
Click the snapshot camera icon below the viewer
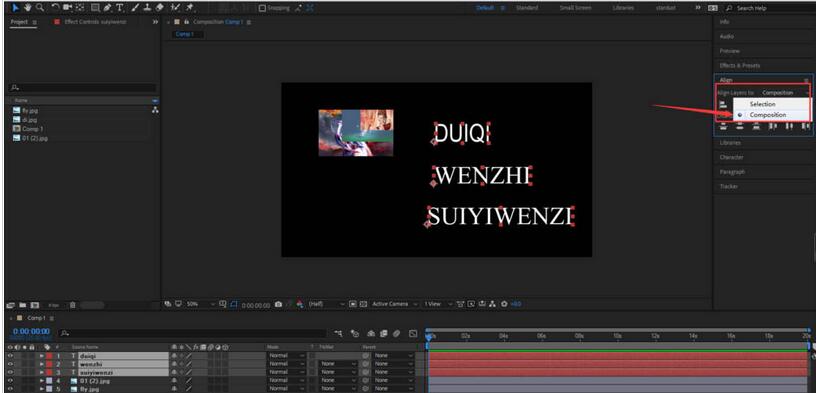click(x=278, y=304)
